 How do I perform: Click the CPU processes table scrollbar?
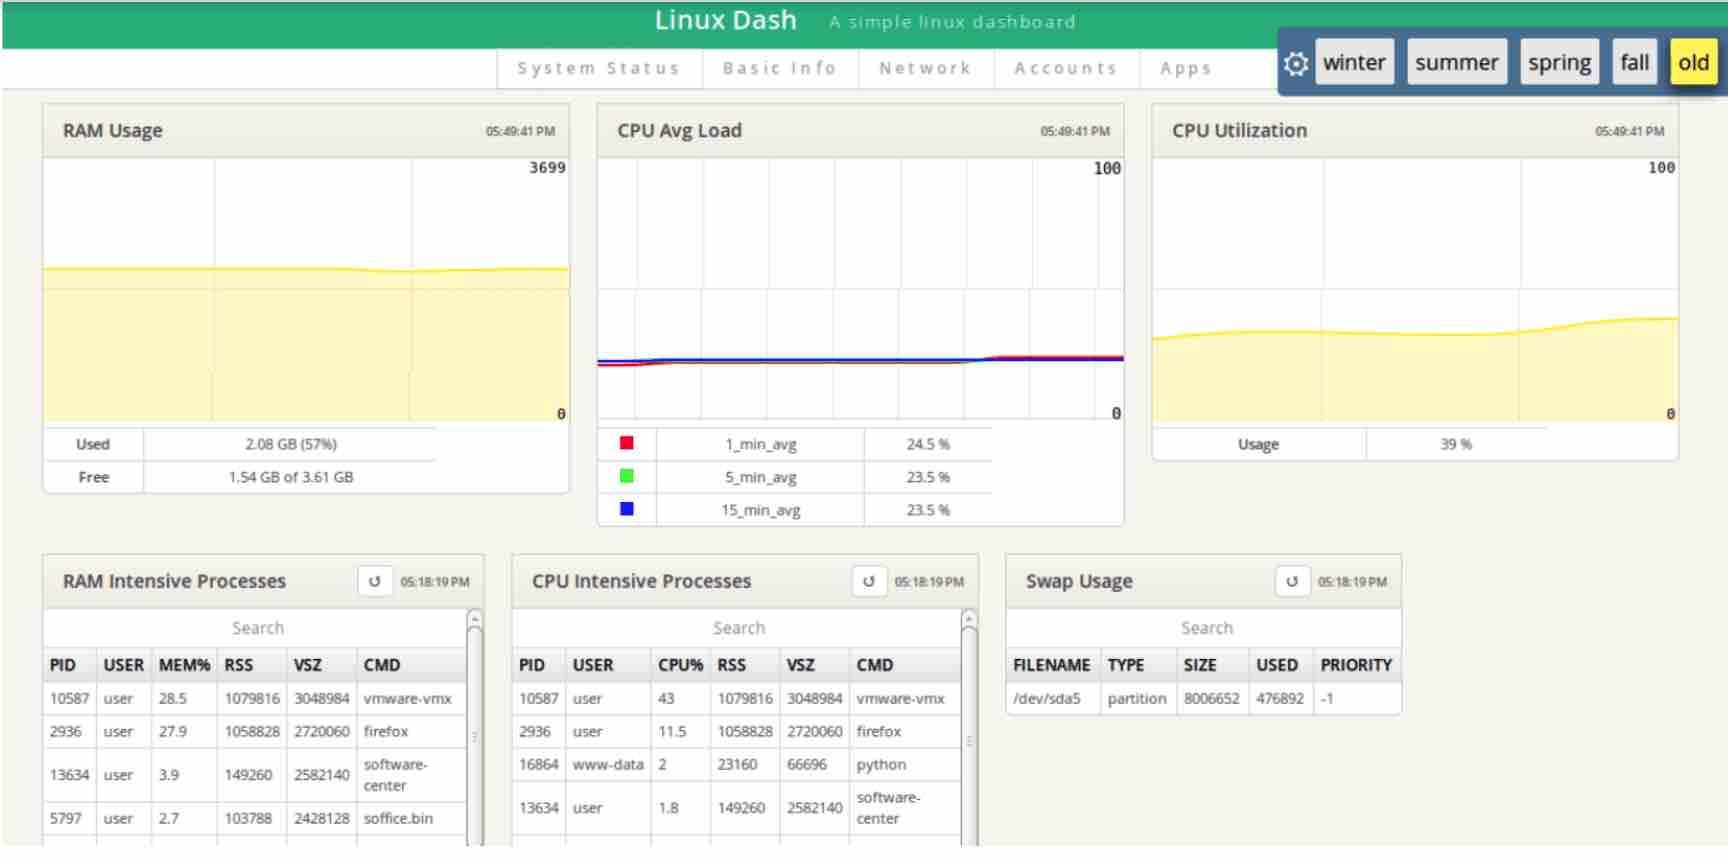coord(969,730)
